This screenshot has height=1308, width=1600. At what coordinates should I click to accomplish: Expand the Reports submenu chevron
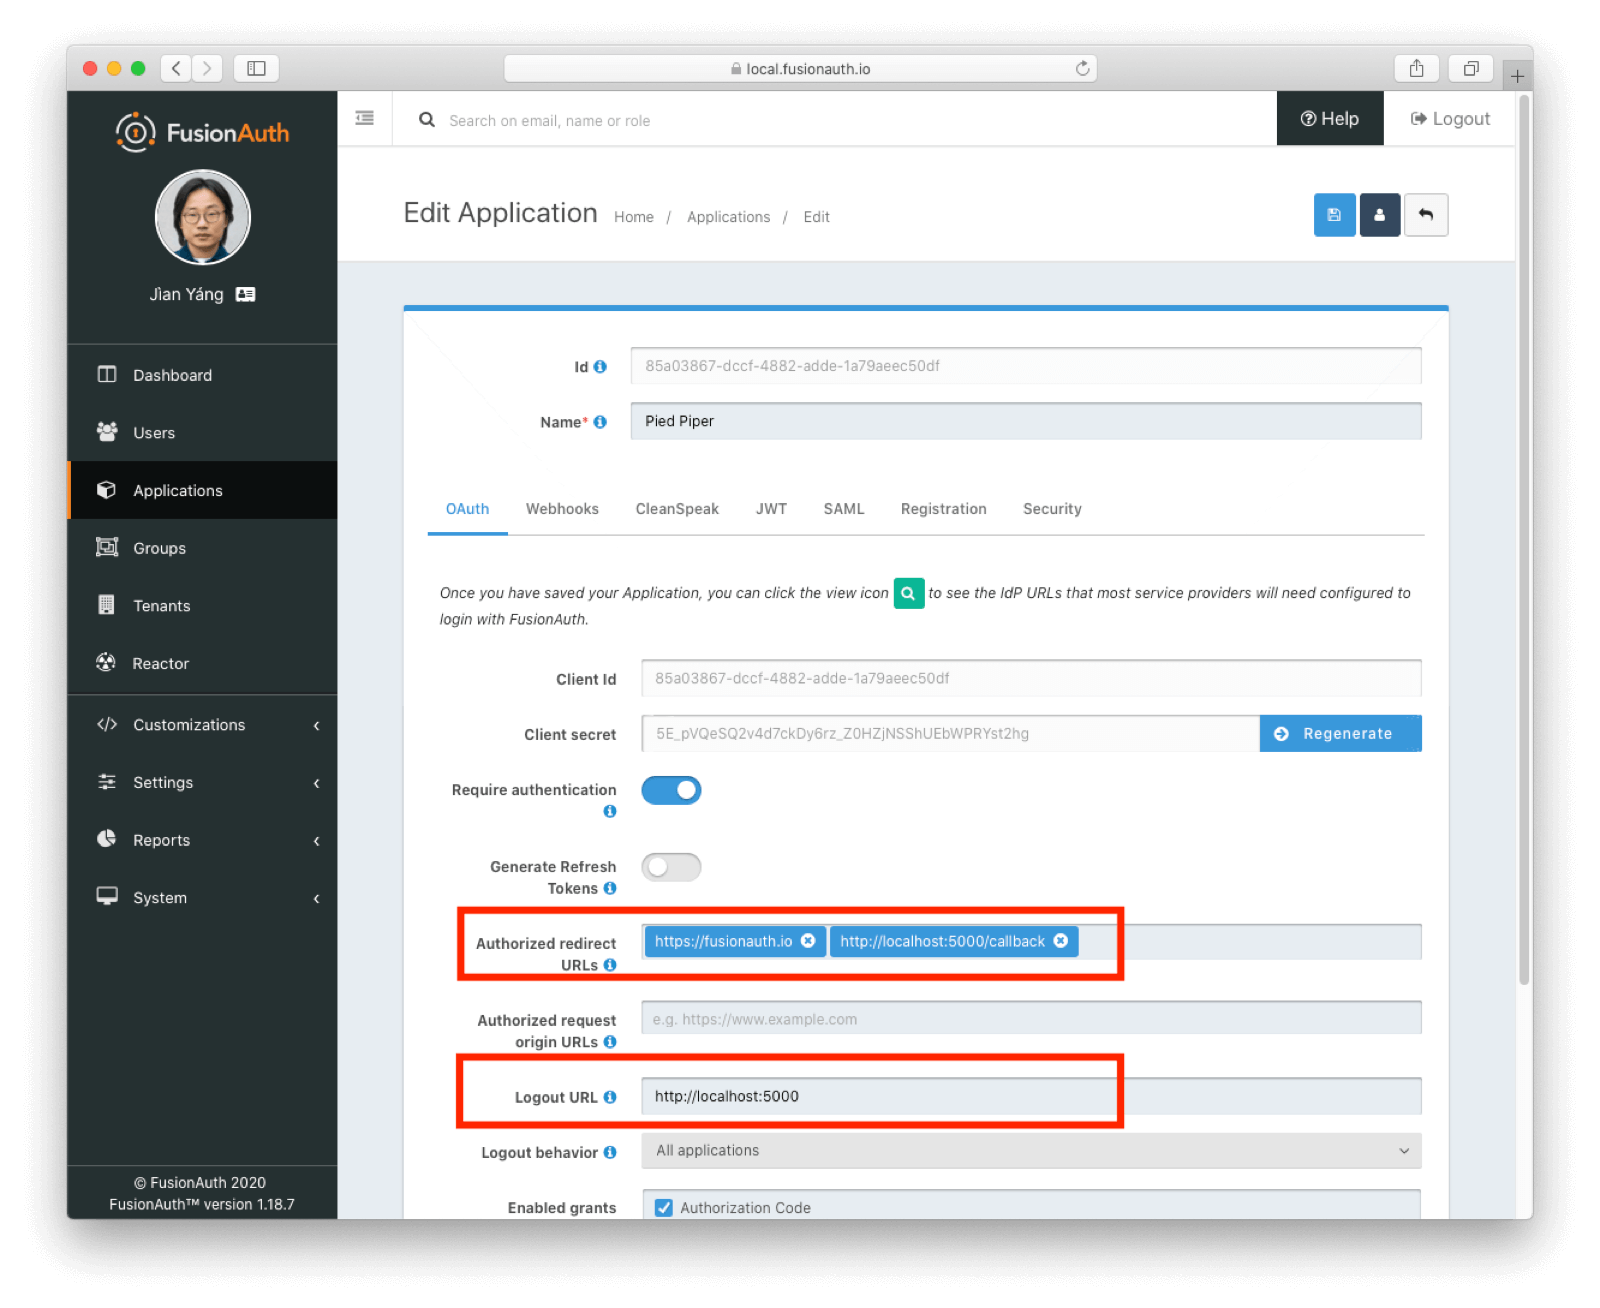pos(316,841)
